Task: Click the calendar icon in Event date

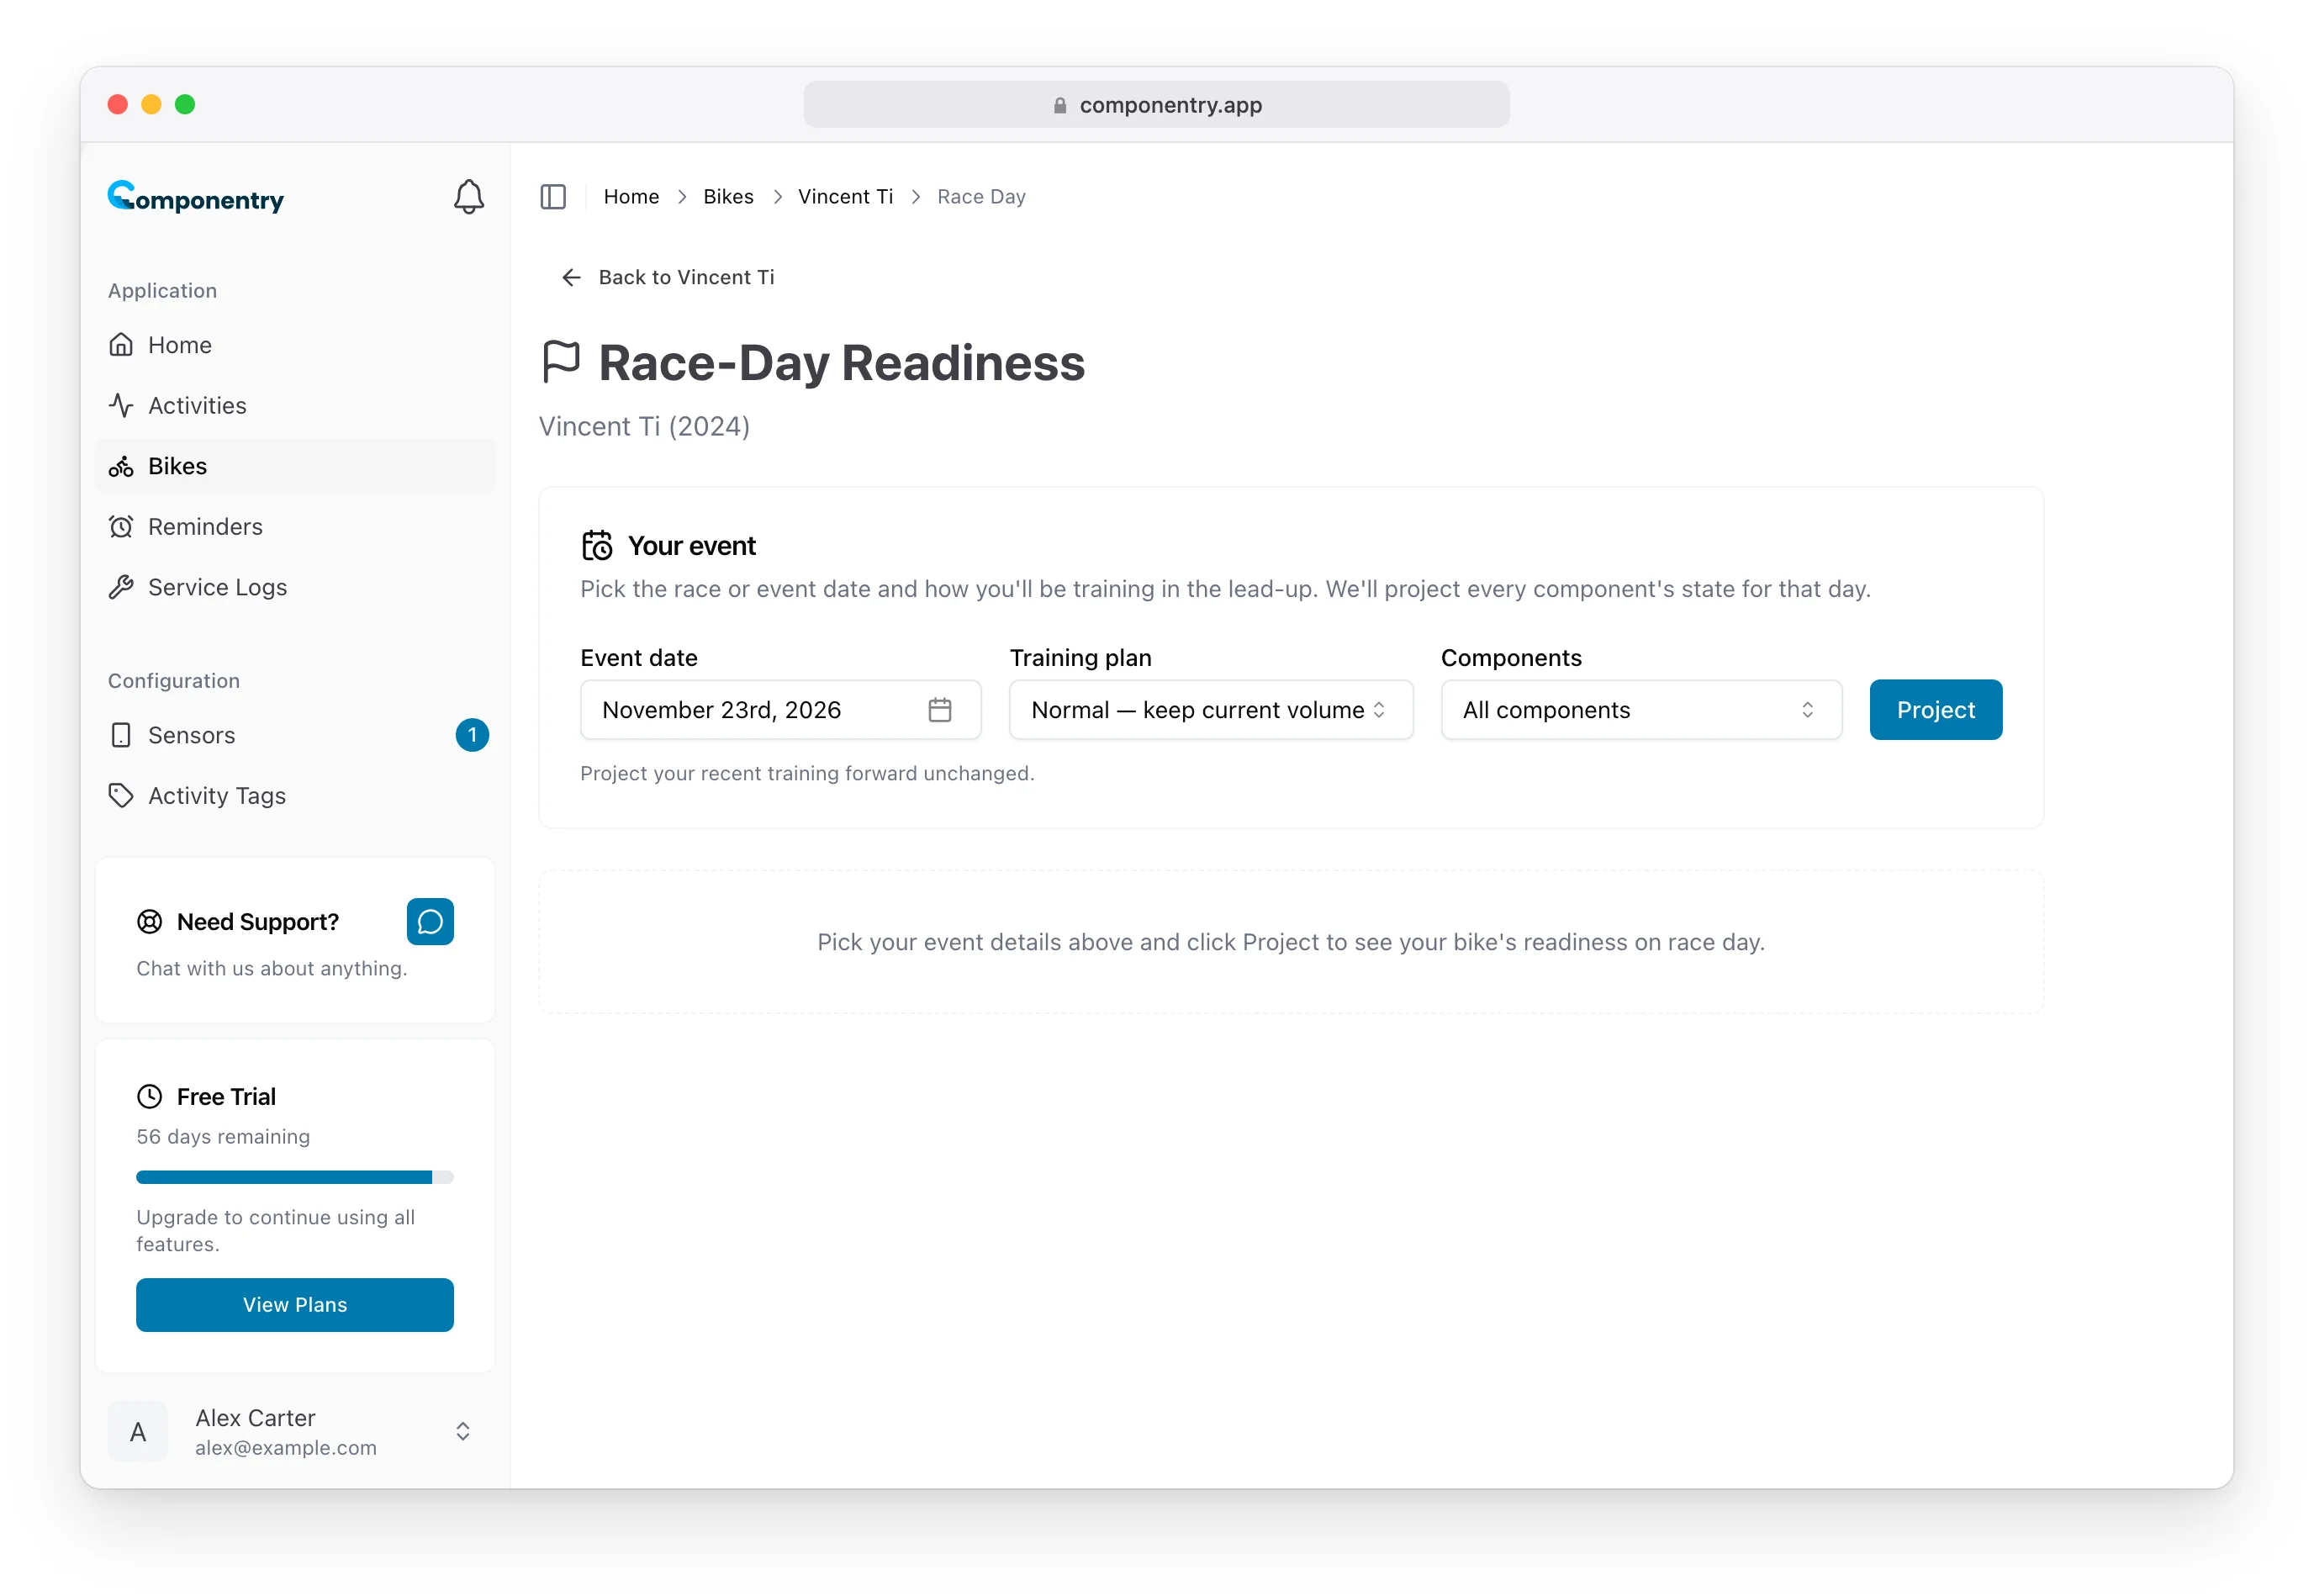Action: 939,710
